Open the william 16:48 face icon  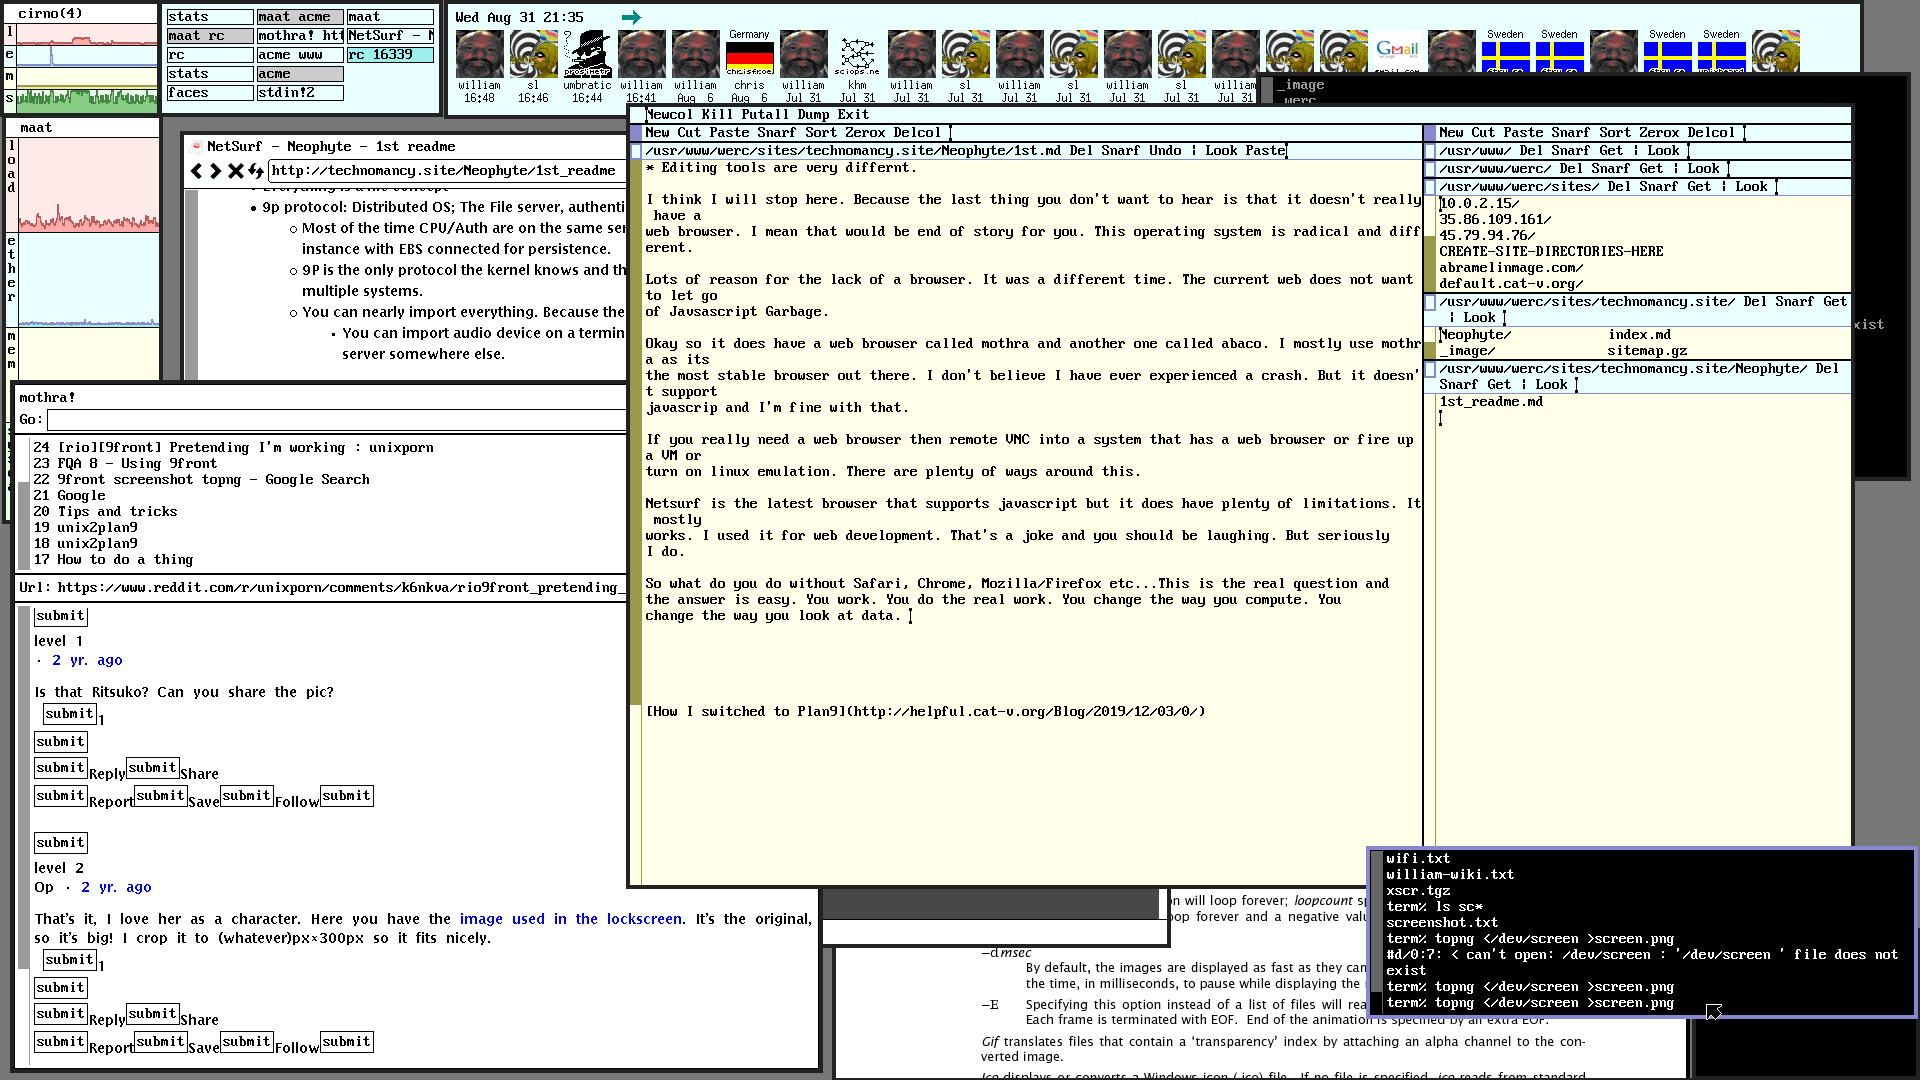coord(480,54)
